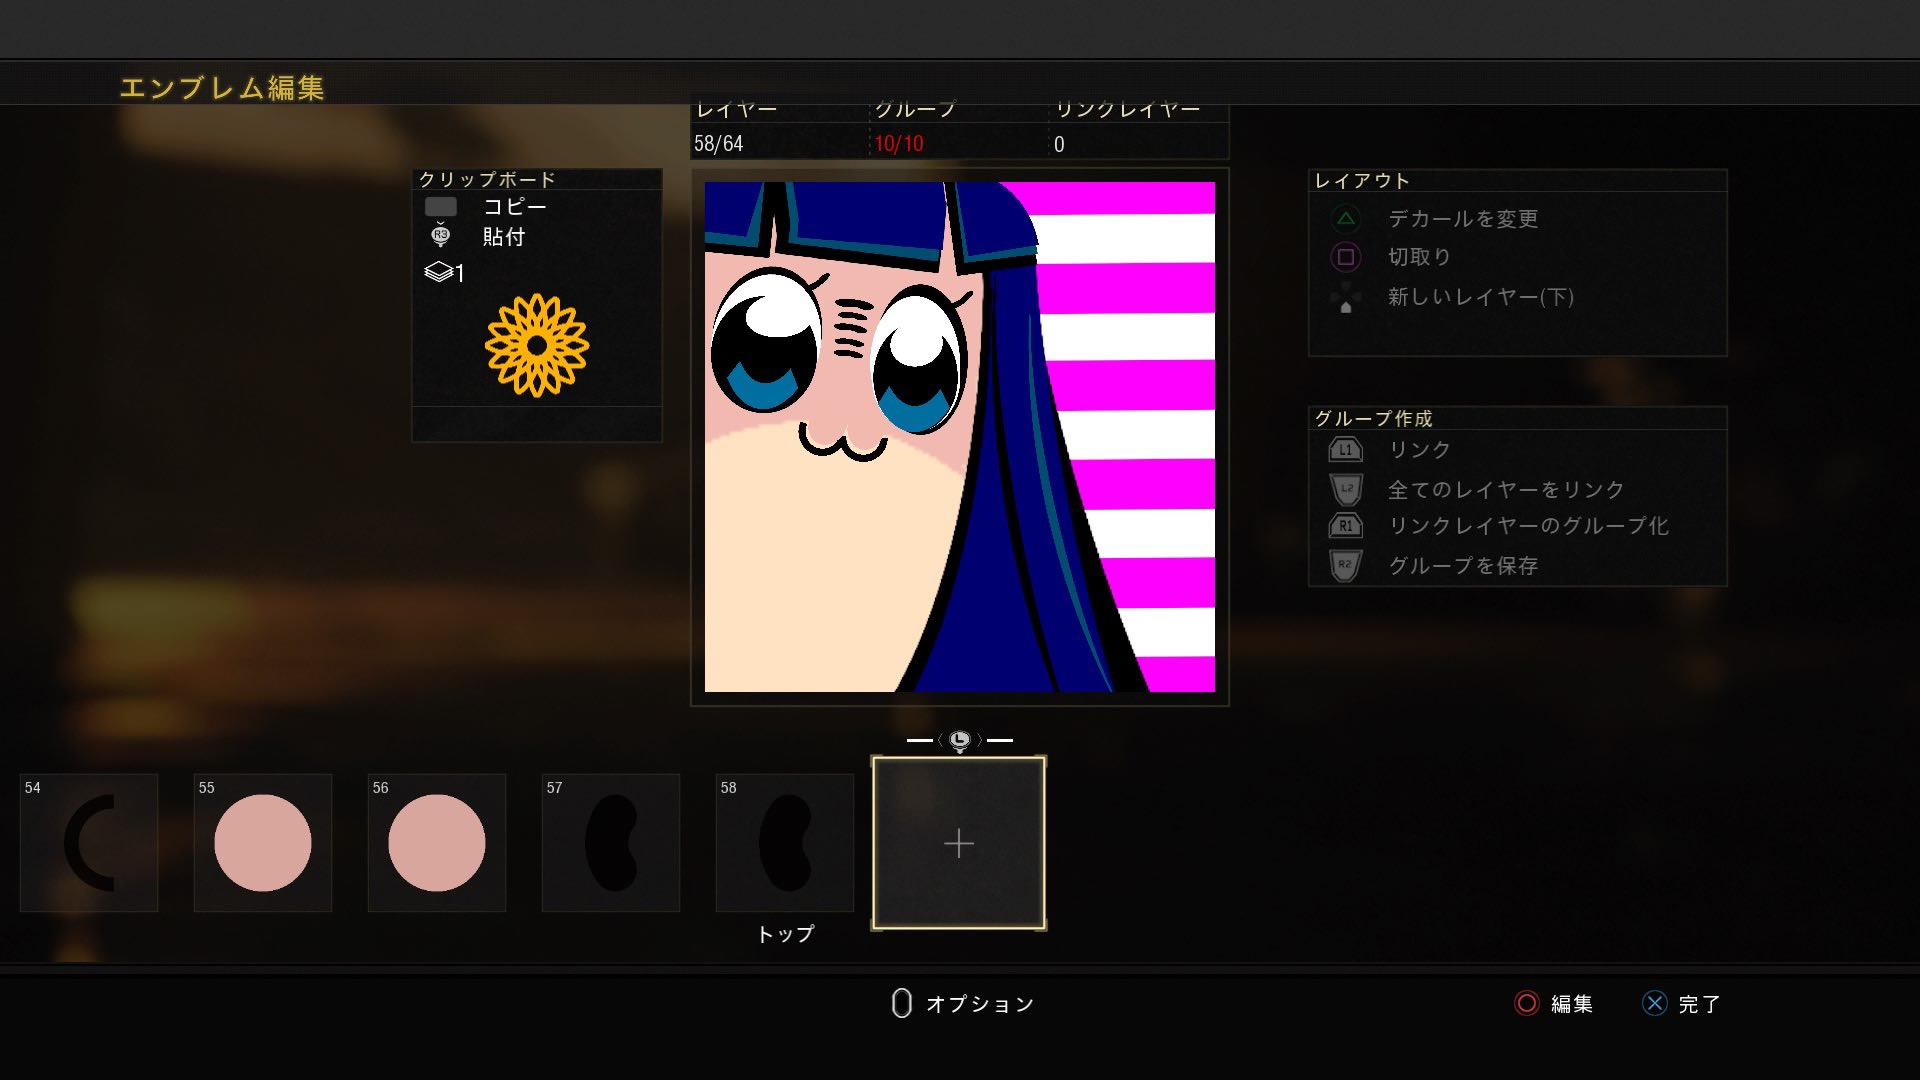Image resolution: width=1920 pixels, height=1080 pixels.
Task: Click the R1 icon for リンクレイヤーのグループ化
Action: coord(1345,526)
